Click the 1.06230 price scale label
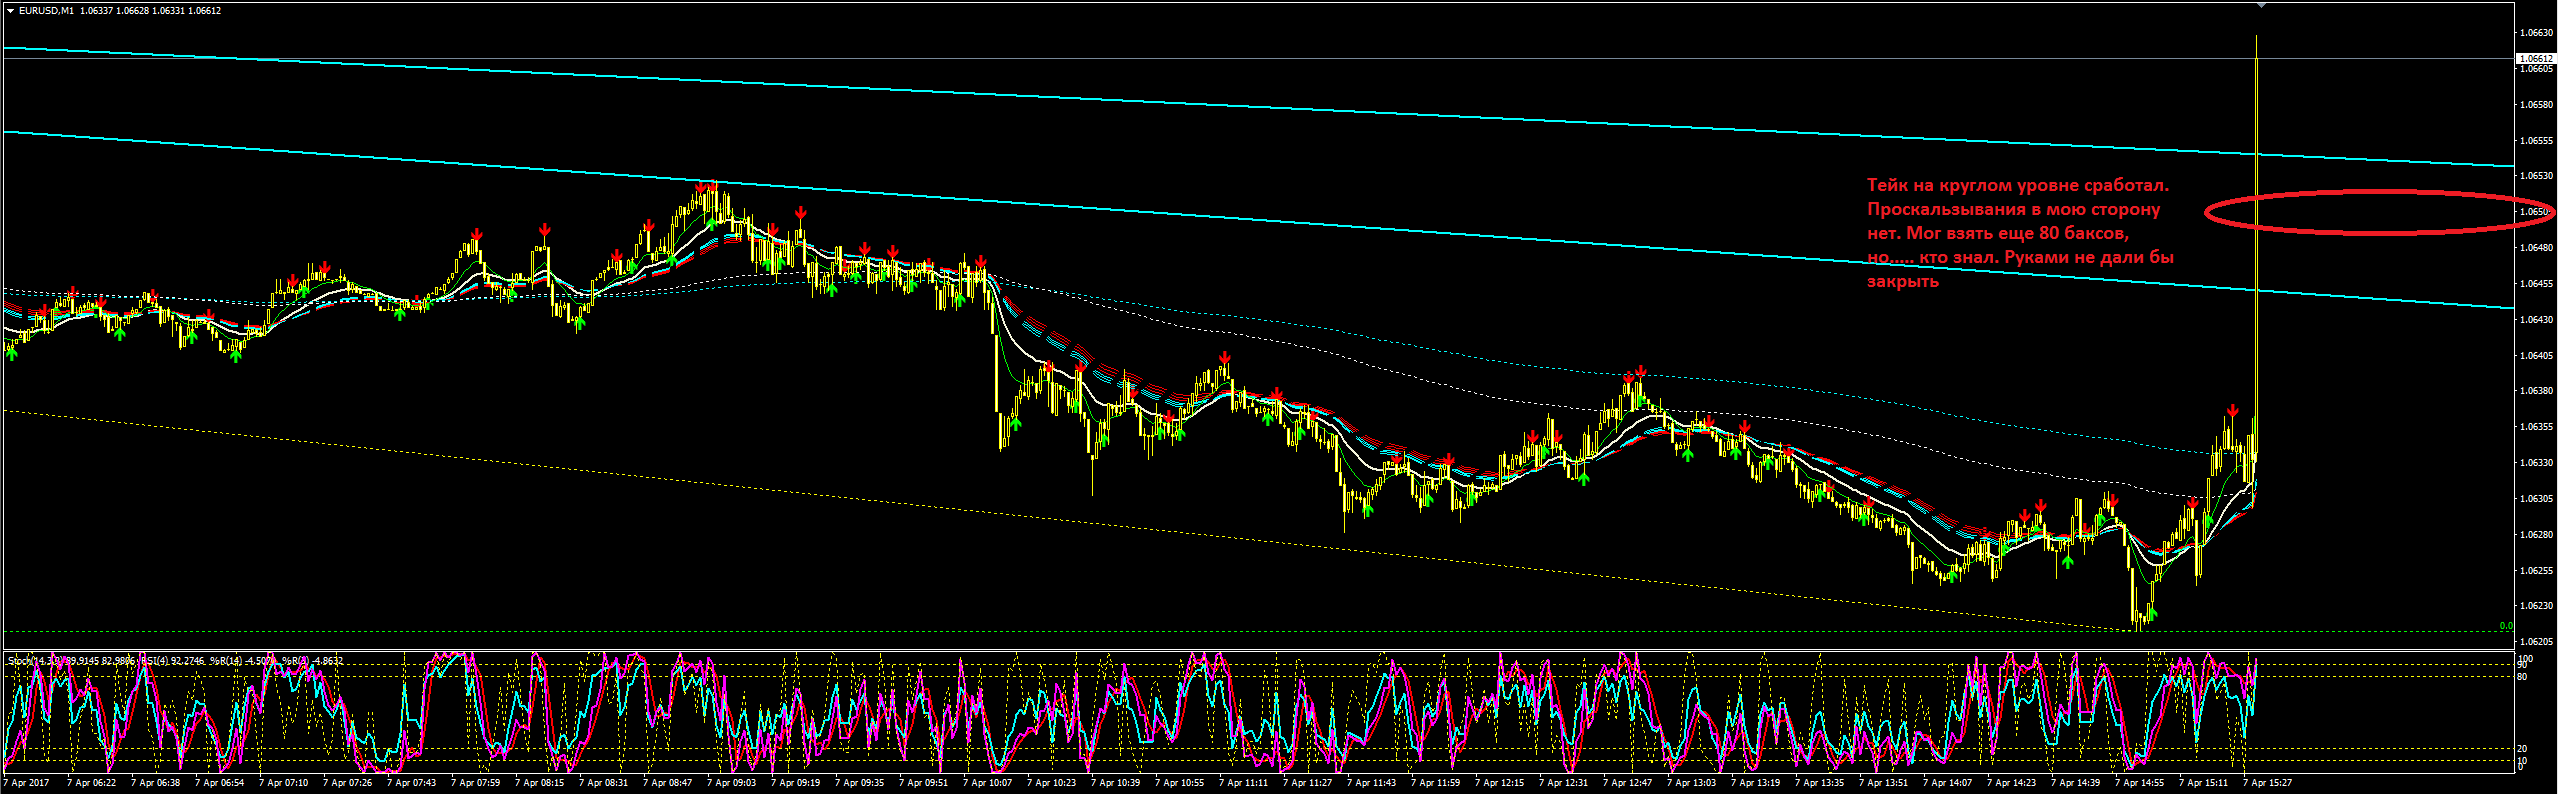 (2536, 606)
